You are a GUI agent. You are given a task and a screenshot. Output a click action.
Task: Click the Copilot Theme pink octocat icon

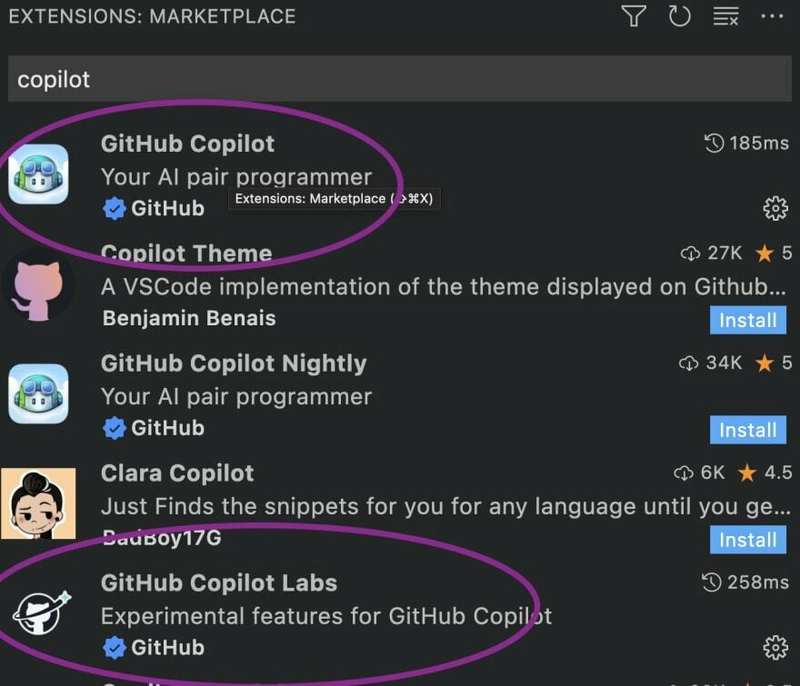click(39, 284)
